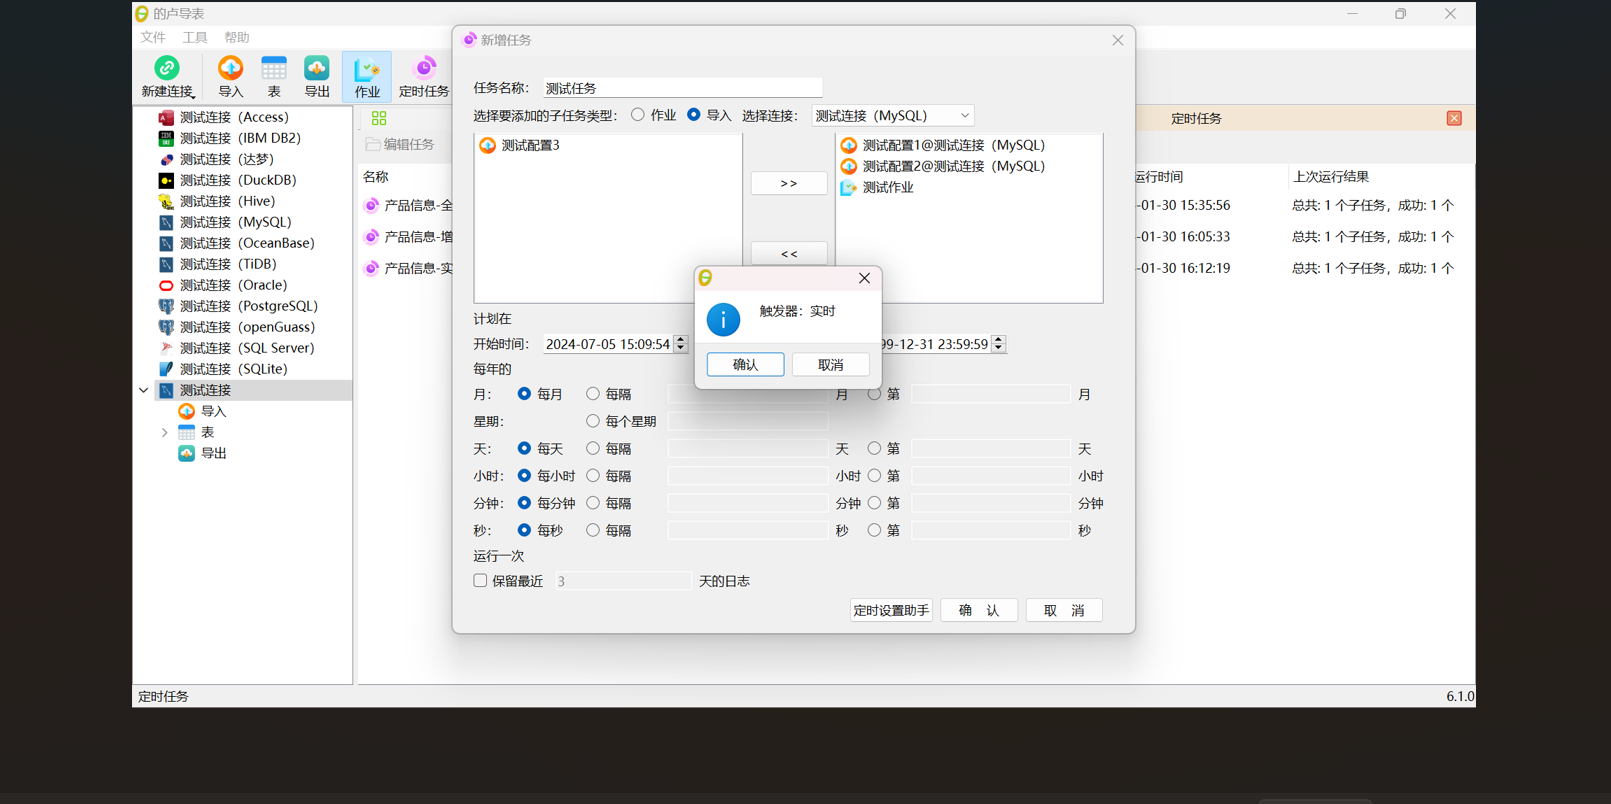Click >> to add subtask
This screenshot has height=804, width=1611.
789,183
